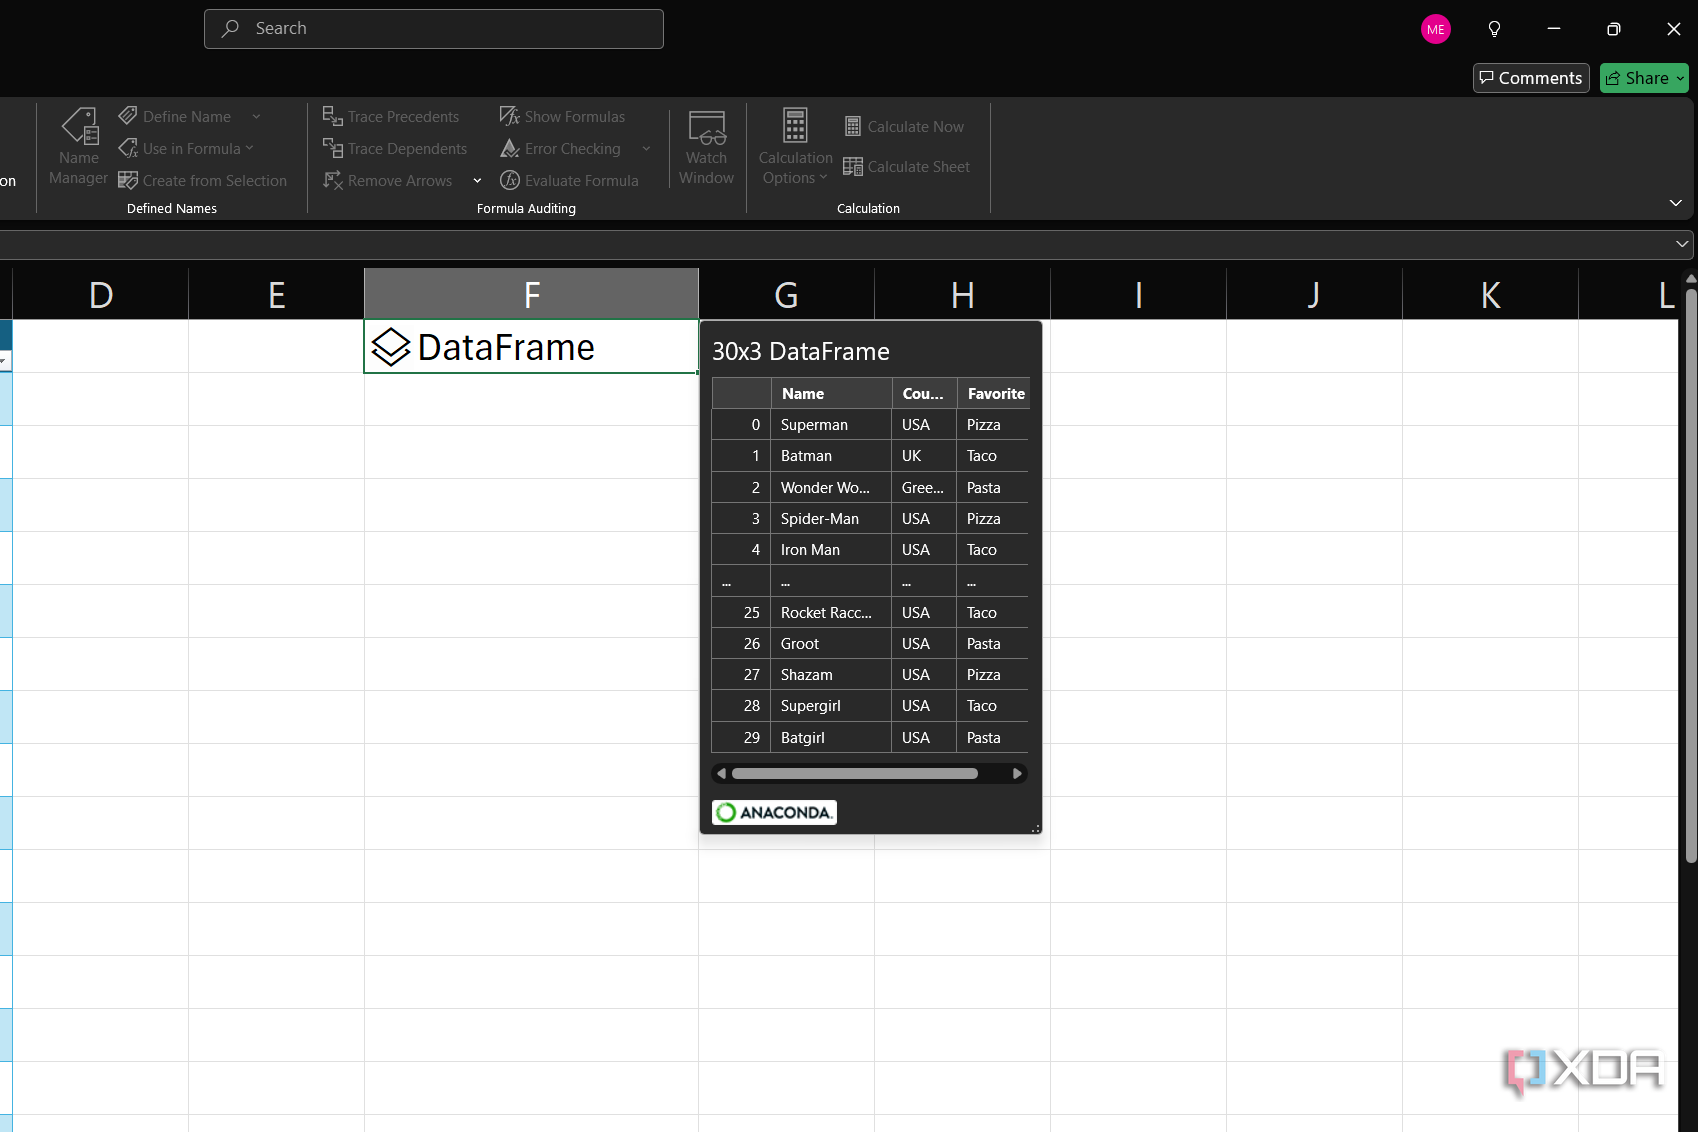Click the Trace Dependents icon
This screenshot has height=1132, width=1698.
333,148
